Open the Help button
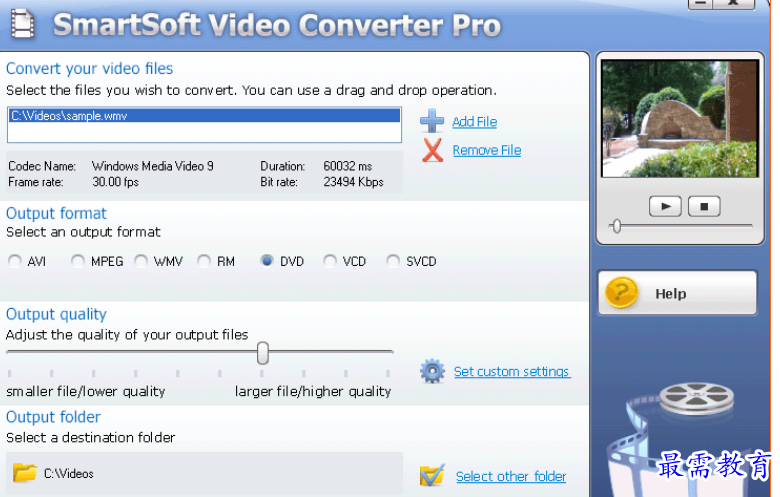This screenshot has height=497, width=780. [677, 293]
